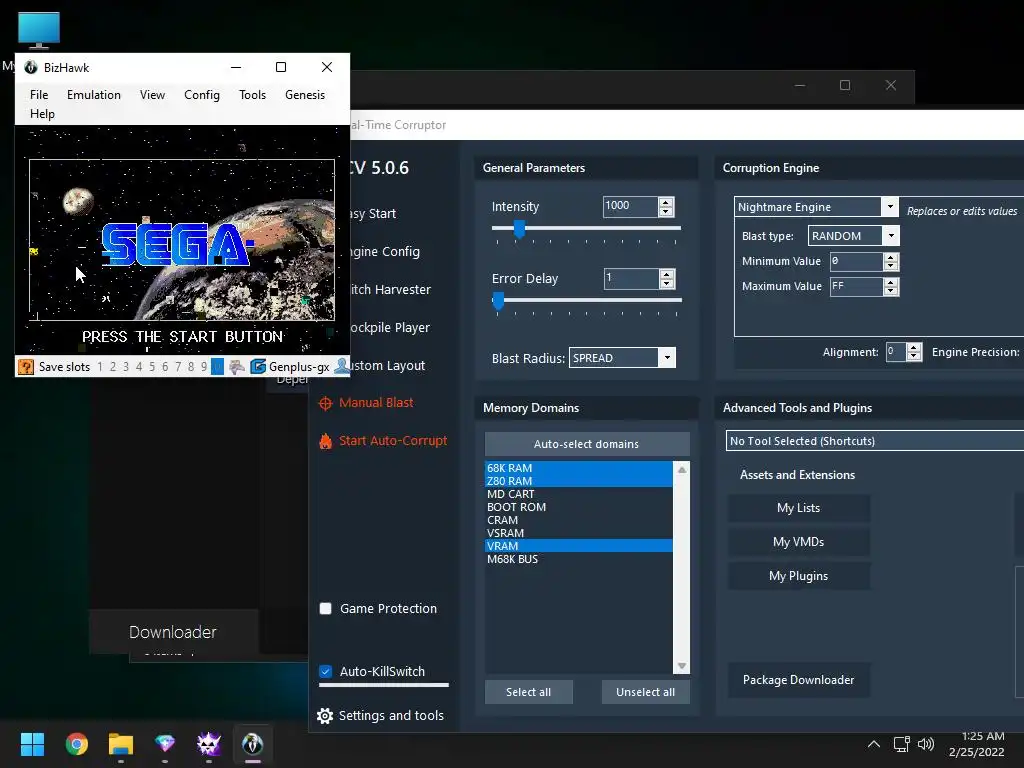Image resolution: width=1024 pixels, height=768 pixels.
Task: Select MD CART in memory domains
Action: tap(579, 494)
